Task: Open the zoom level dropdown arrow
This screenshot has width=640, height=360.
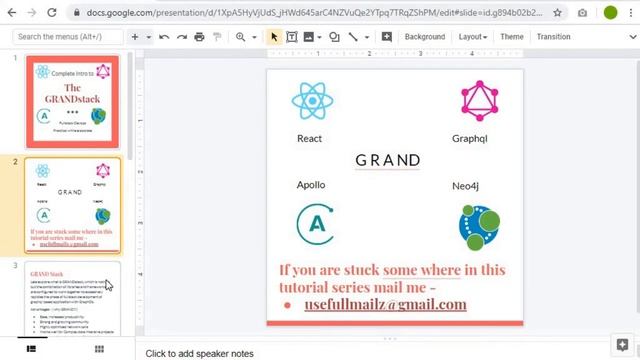Action: [254, 37]
